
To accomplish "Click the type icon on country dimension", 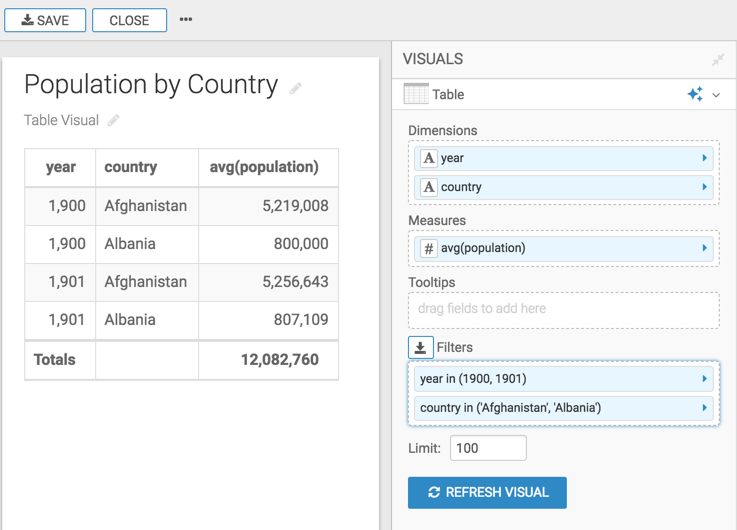I will tap(428, 187).
